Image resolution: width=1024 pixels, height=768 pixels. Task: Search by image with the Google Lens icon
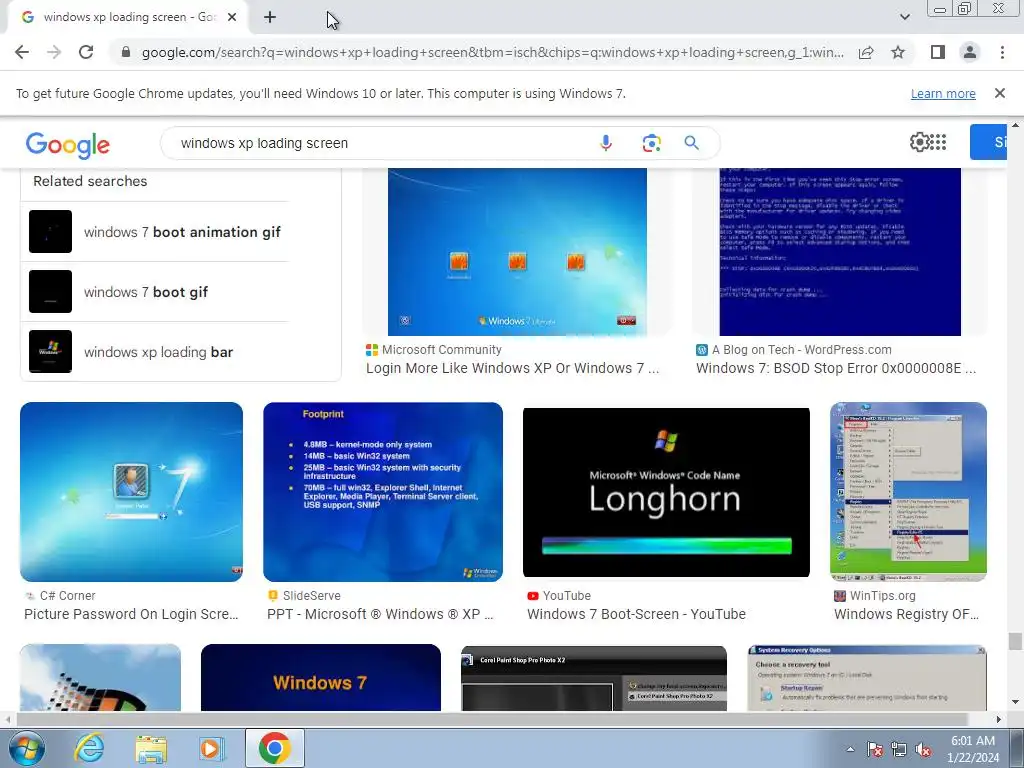[x=651, y=143]
